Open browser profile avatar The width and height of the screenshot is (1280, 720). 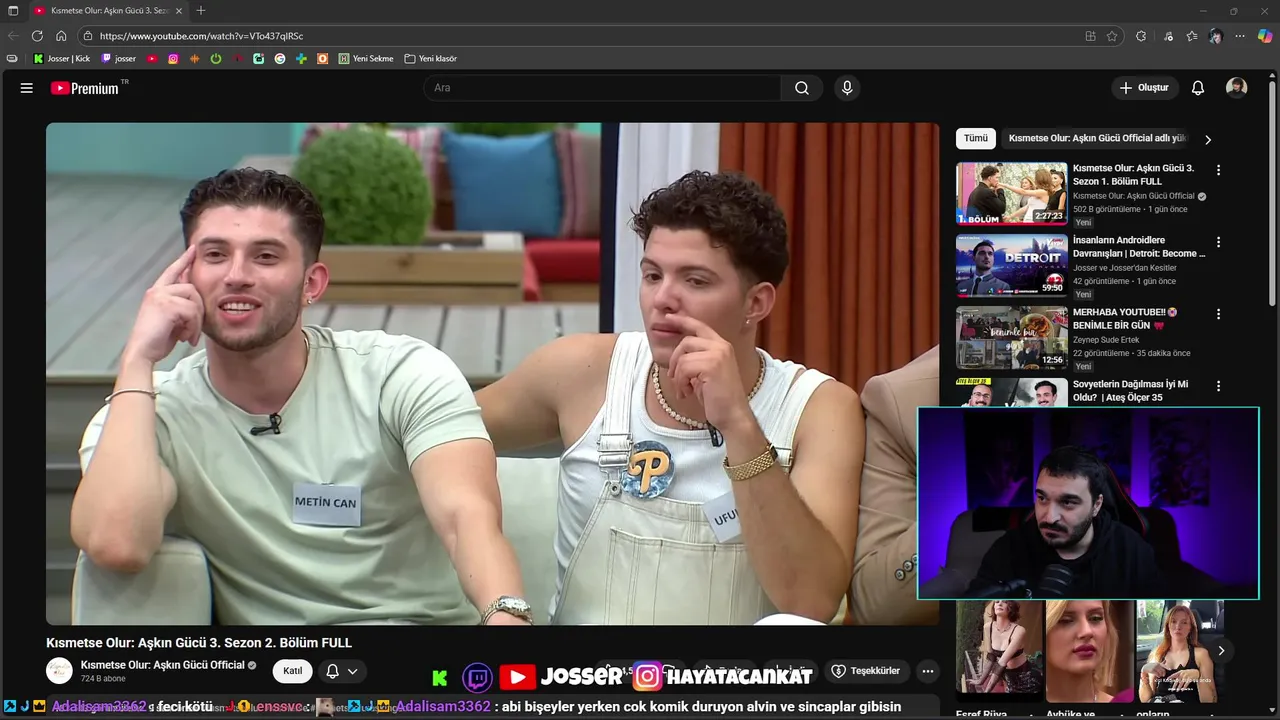[x=1215, y=36]
